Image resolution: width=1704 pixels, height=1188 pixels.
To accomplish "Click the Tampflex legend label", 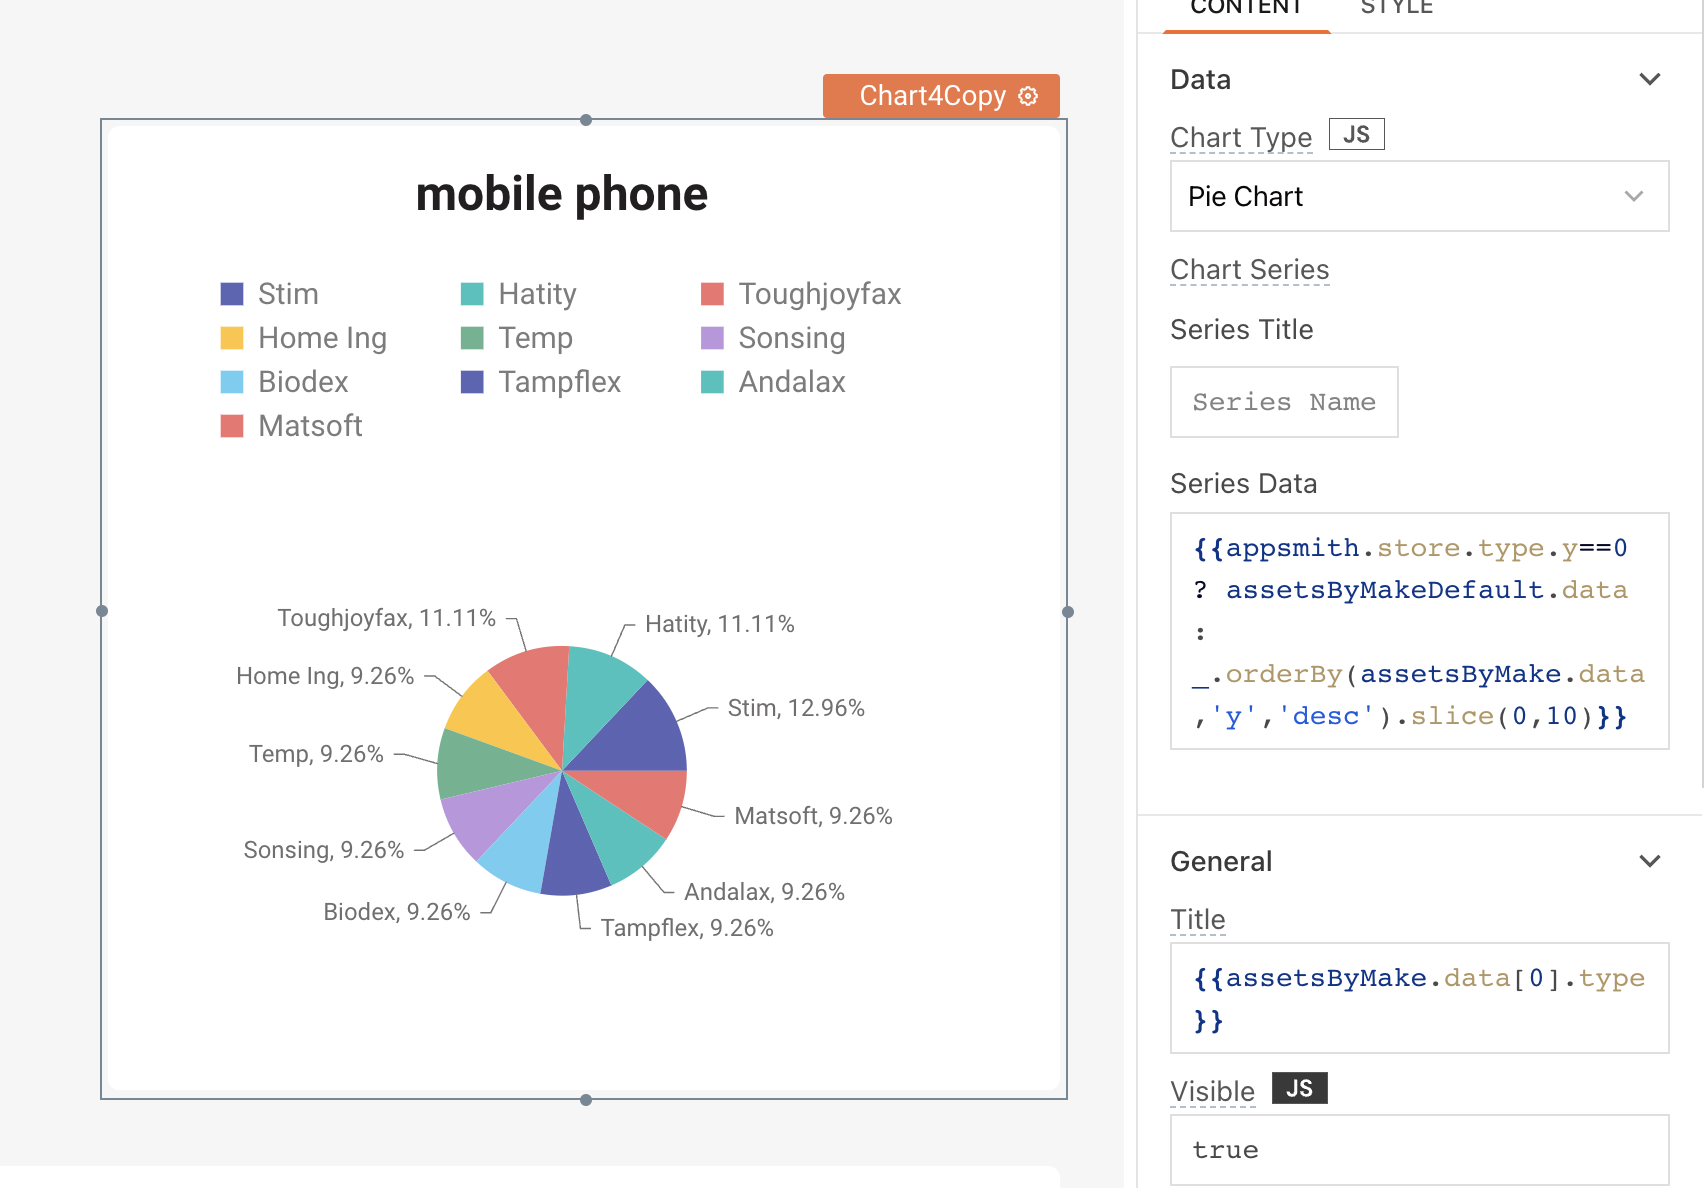I will click(x=559, y=382).
